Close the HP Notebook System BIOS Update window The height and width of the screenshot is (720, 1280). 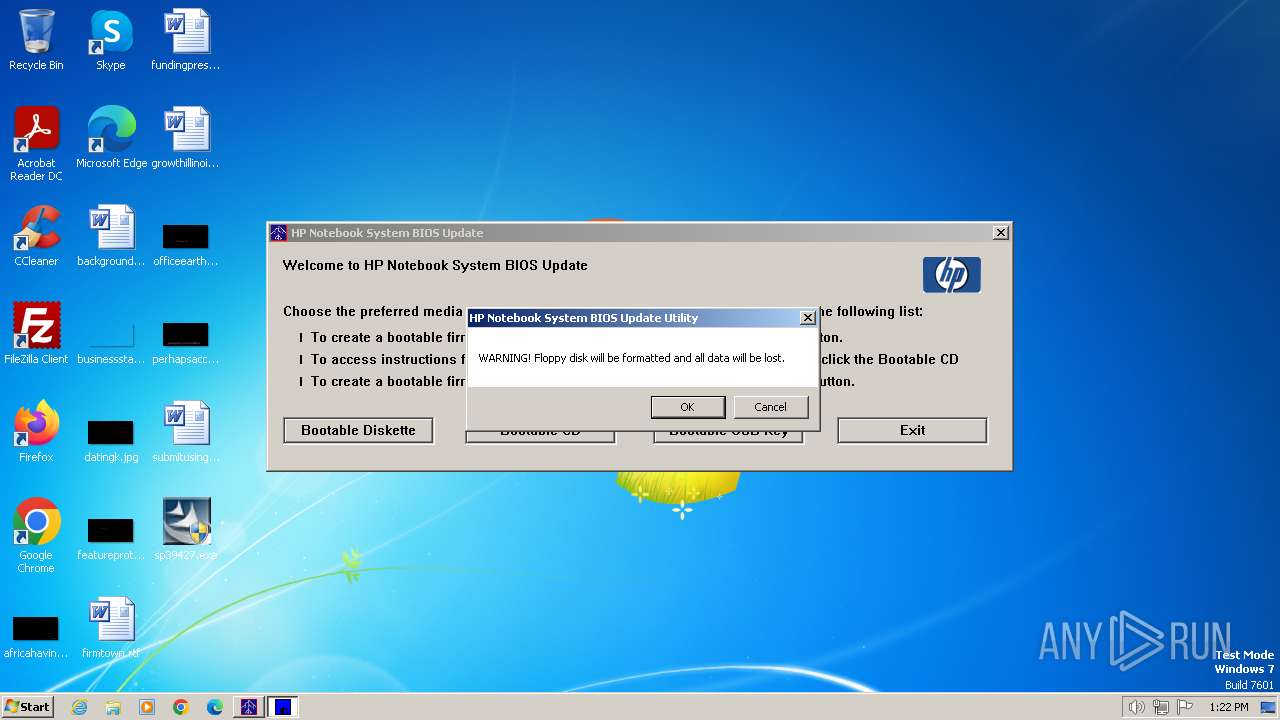click(x=1000, y=233)
